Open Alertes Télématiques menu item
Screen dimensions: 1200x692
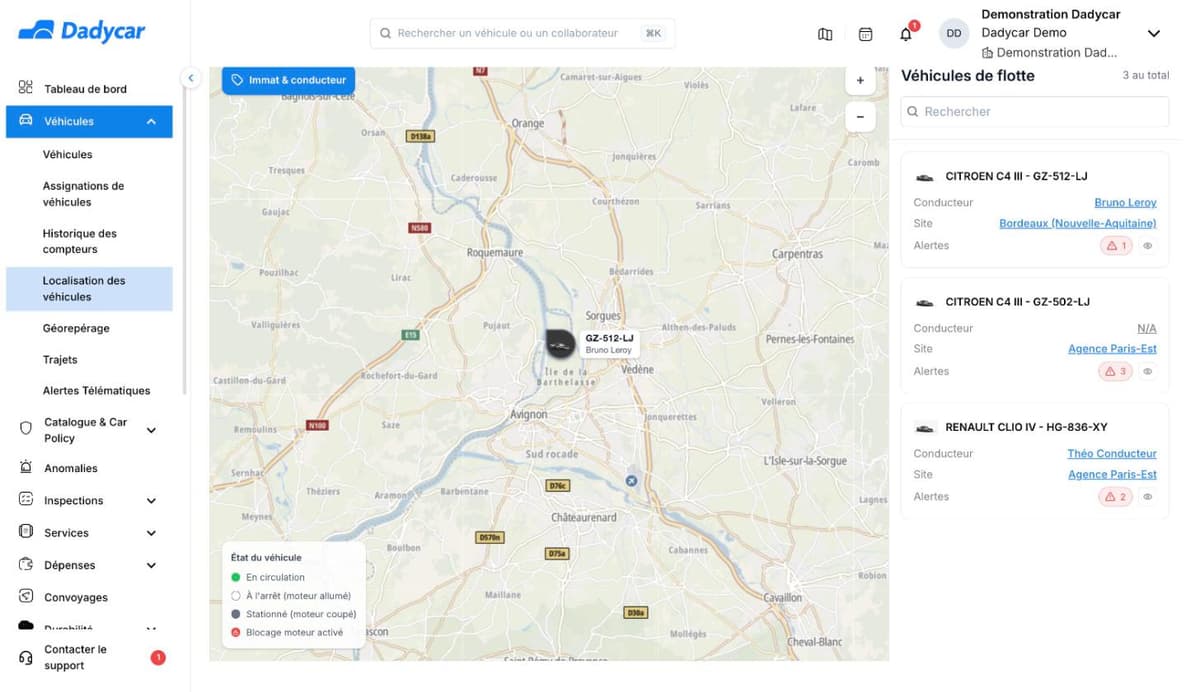[x=96, y=390]
